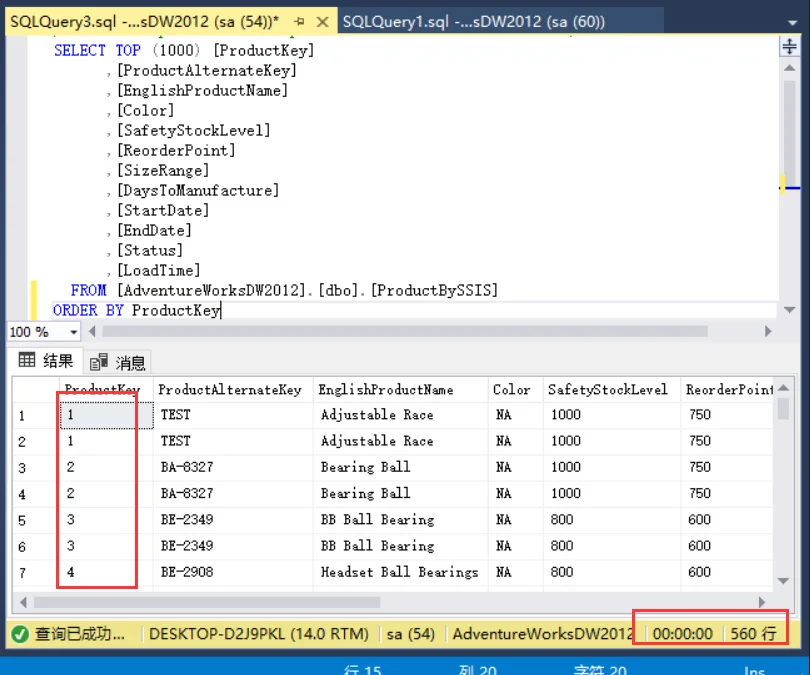Click the 00:00:00 elapsed time status

[x=682, y=634]
